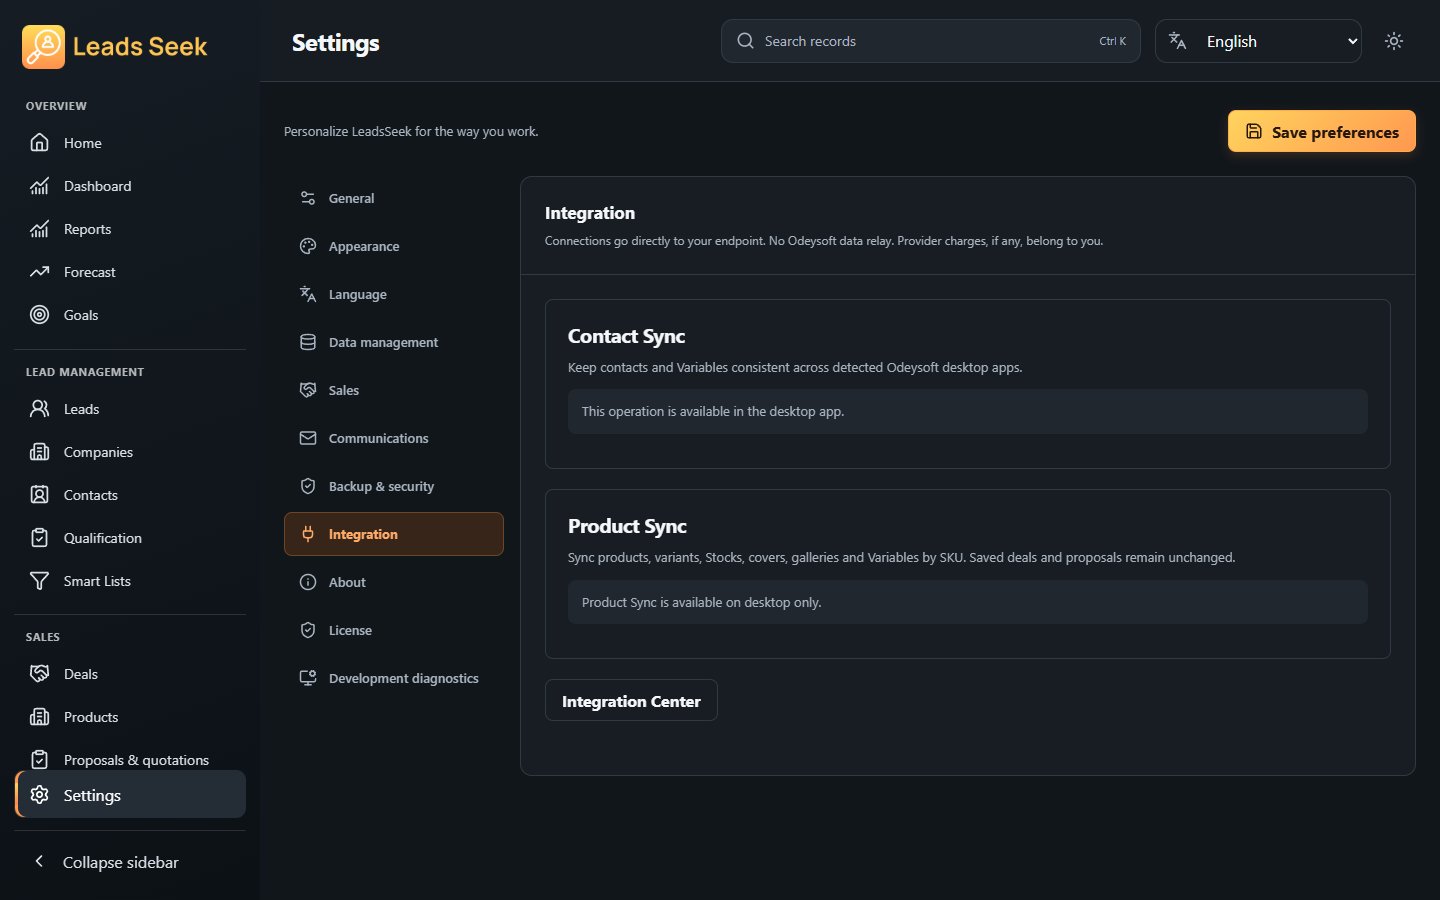Go to Data management settings
The height and width of the screenshot is (900, 1440).
click(393, 342)
